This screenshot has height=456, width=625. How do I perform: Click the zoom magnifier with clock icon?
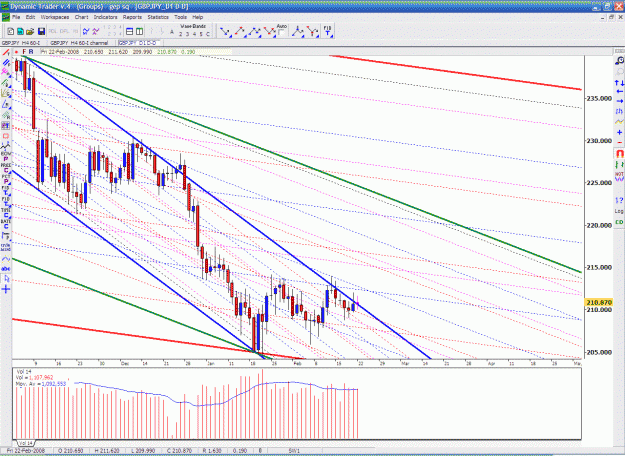(619, 61)
